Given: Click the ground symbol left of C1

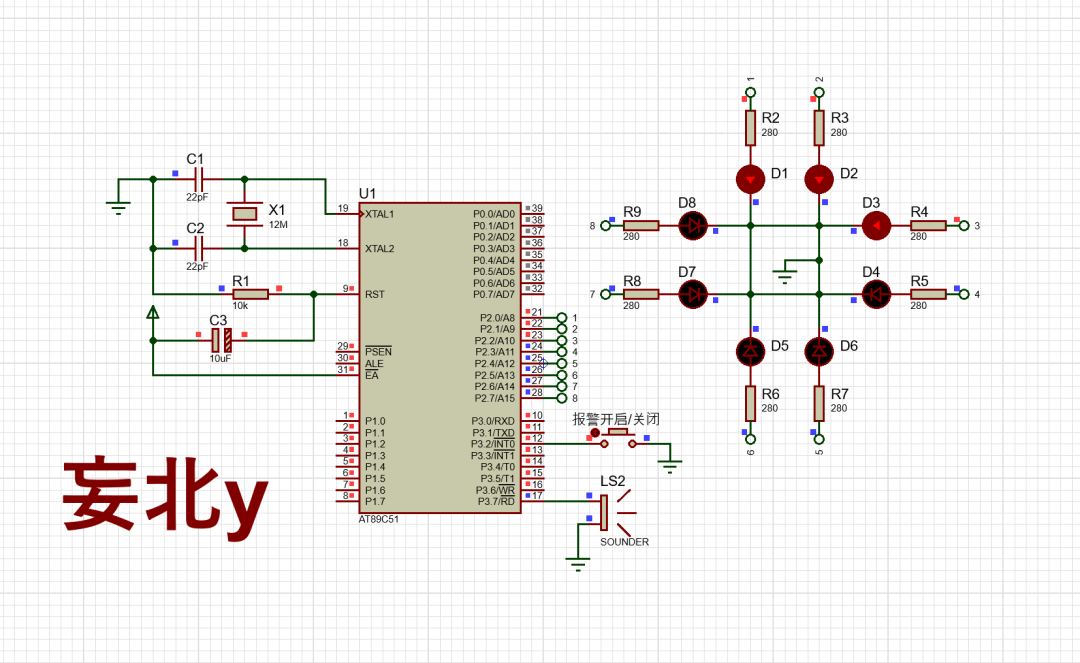Looking at the screenshot, I should coord(118,207).
